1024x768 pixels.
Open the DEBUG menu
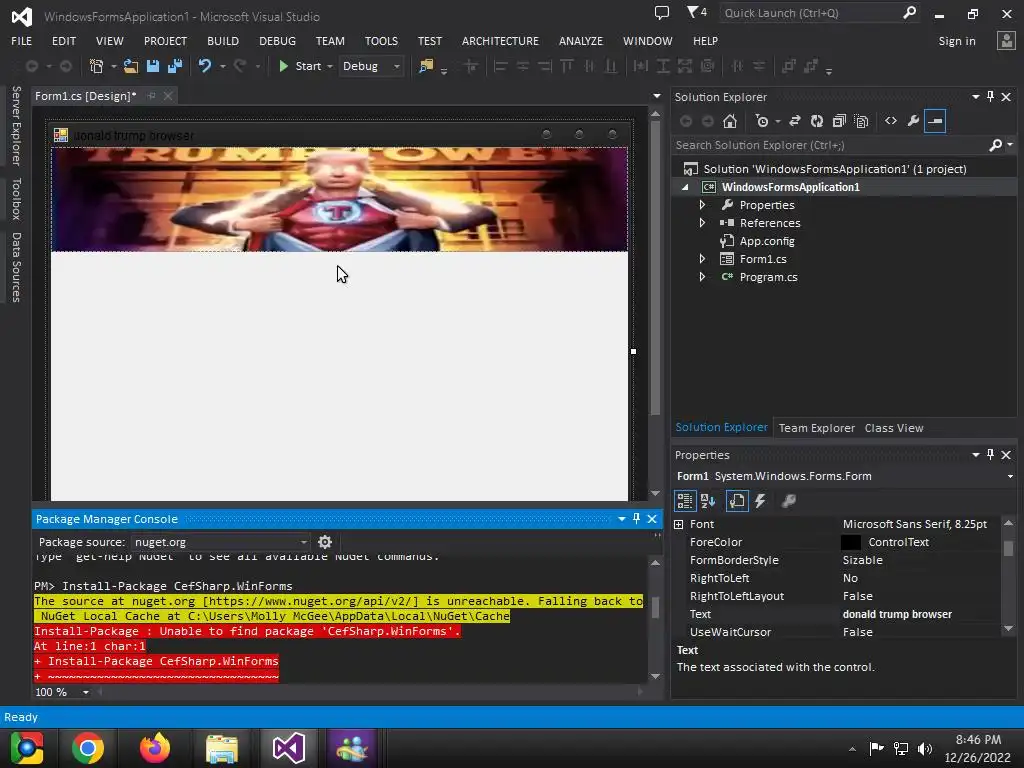[277, 40]
